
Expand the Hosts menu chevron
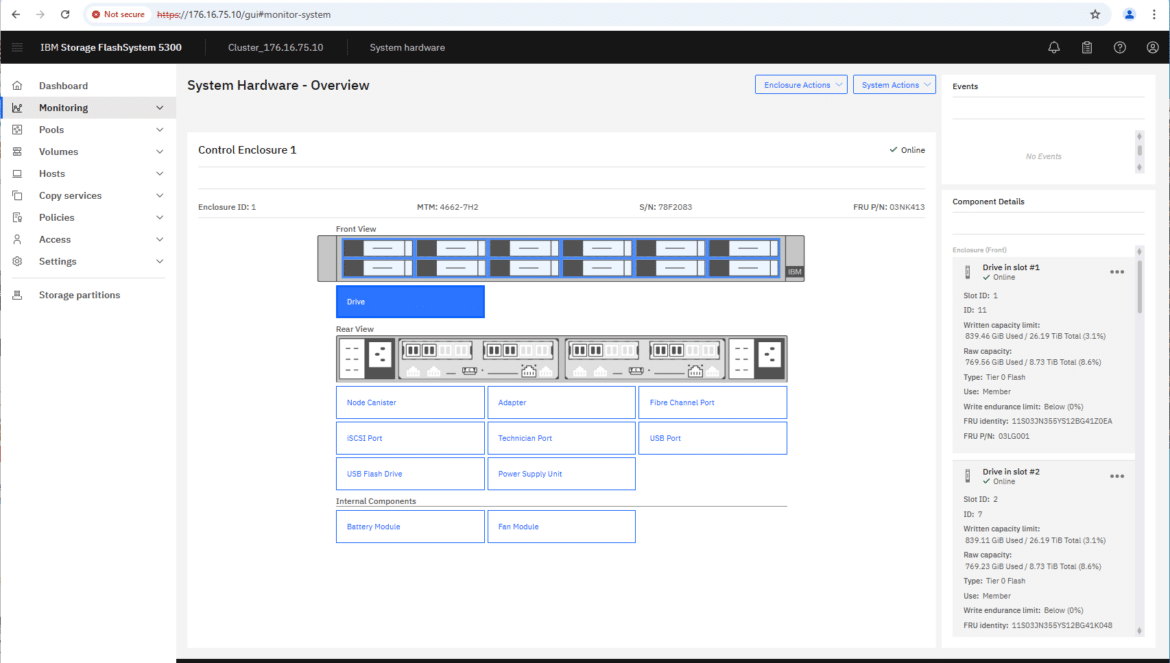point(160,174)
